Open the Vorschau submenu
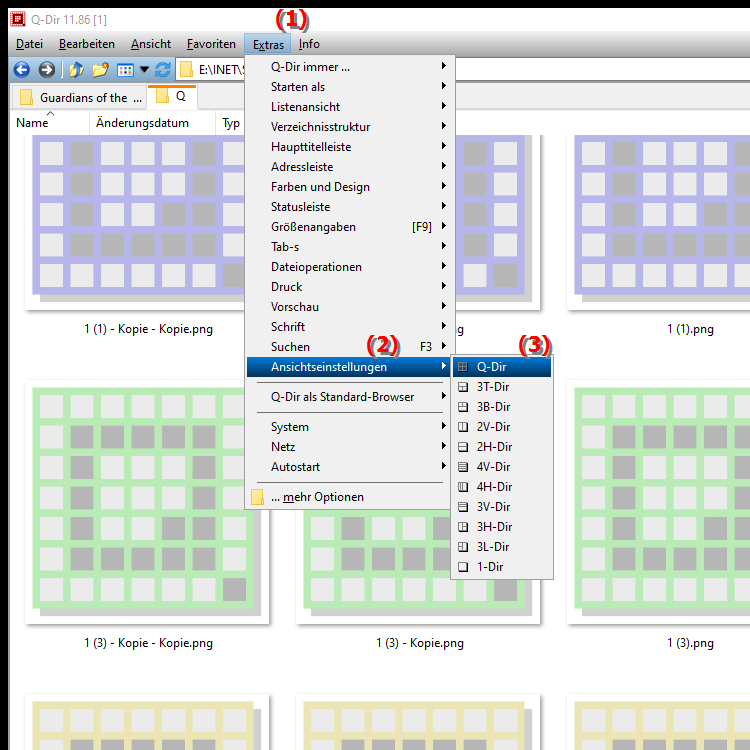The width and height of the screenshot is (750, 750). point(348,307)
